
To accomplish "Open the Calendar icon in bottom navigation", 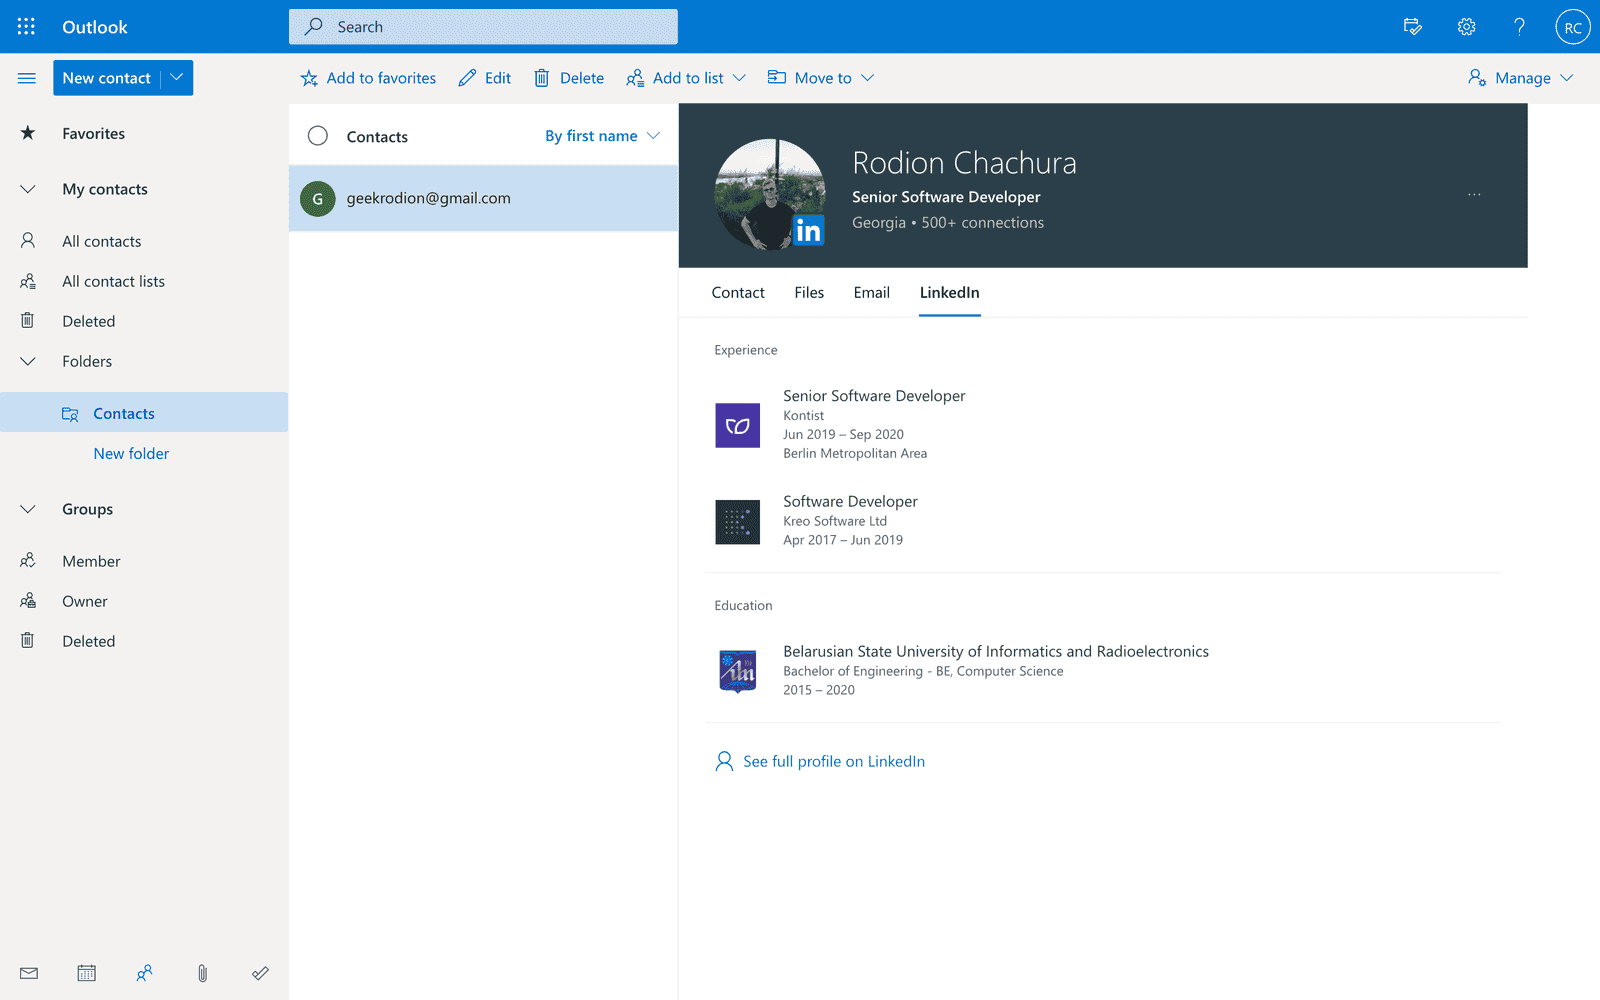I will tap(86, 973).
